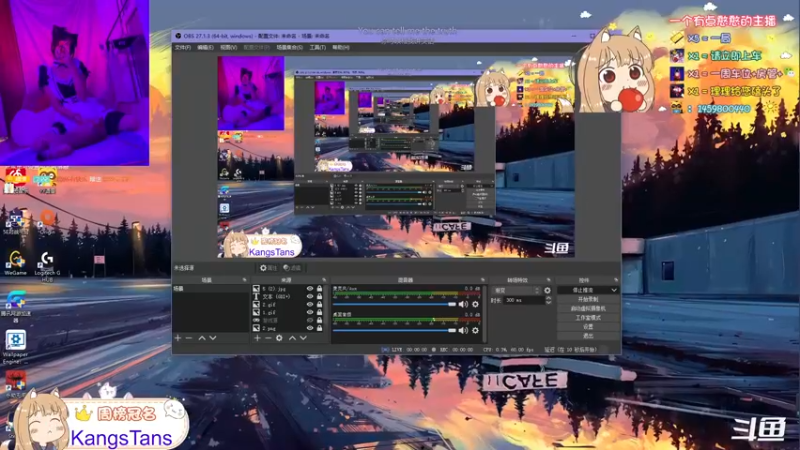800x450 pixels.
Task: Pop out the 来源 dock panel icon
Action: click(324, 280)
